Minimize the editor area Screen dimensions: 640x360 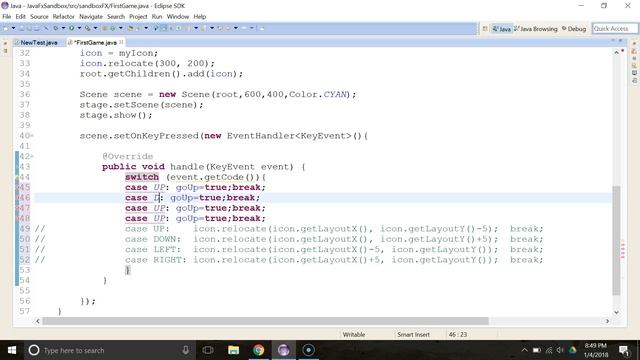click(x=613, y=41)
